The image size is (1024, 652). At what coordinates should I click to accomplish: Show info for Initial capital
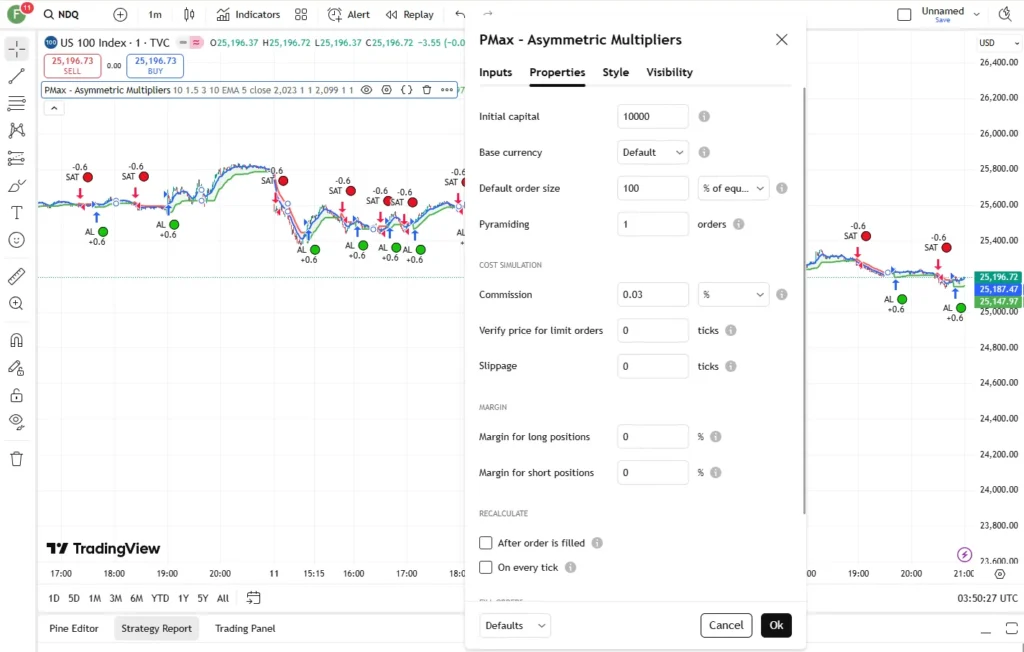704,116
